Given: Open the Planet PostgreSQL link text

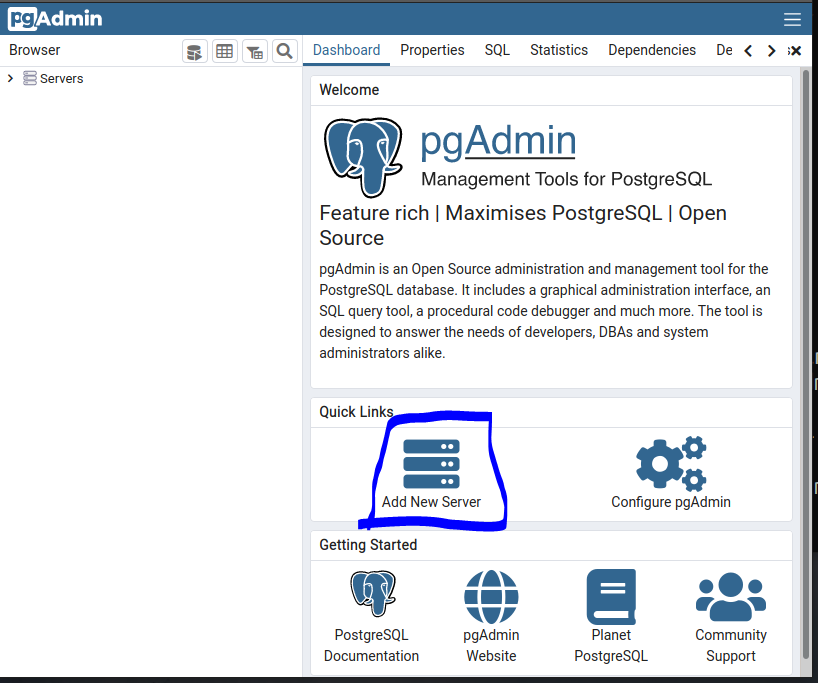Looking at the screenshot, I should coord(611,645).
